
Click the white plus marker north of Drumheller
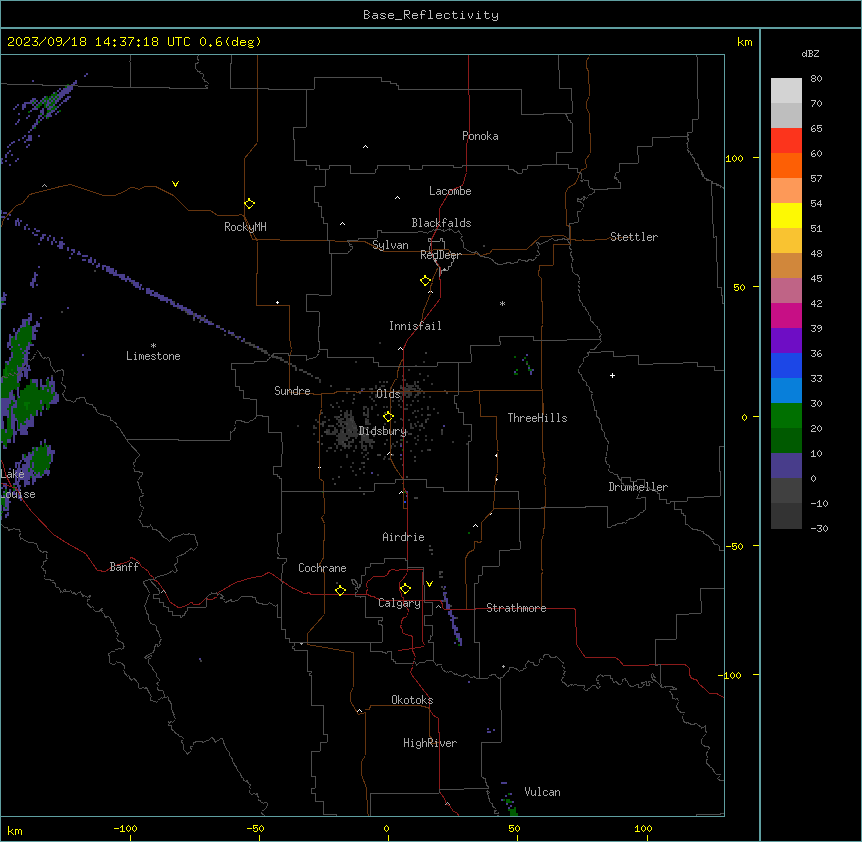(x=612, y=375)
